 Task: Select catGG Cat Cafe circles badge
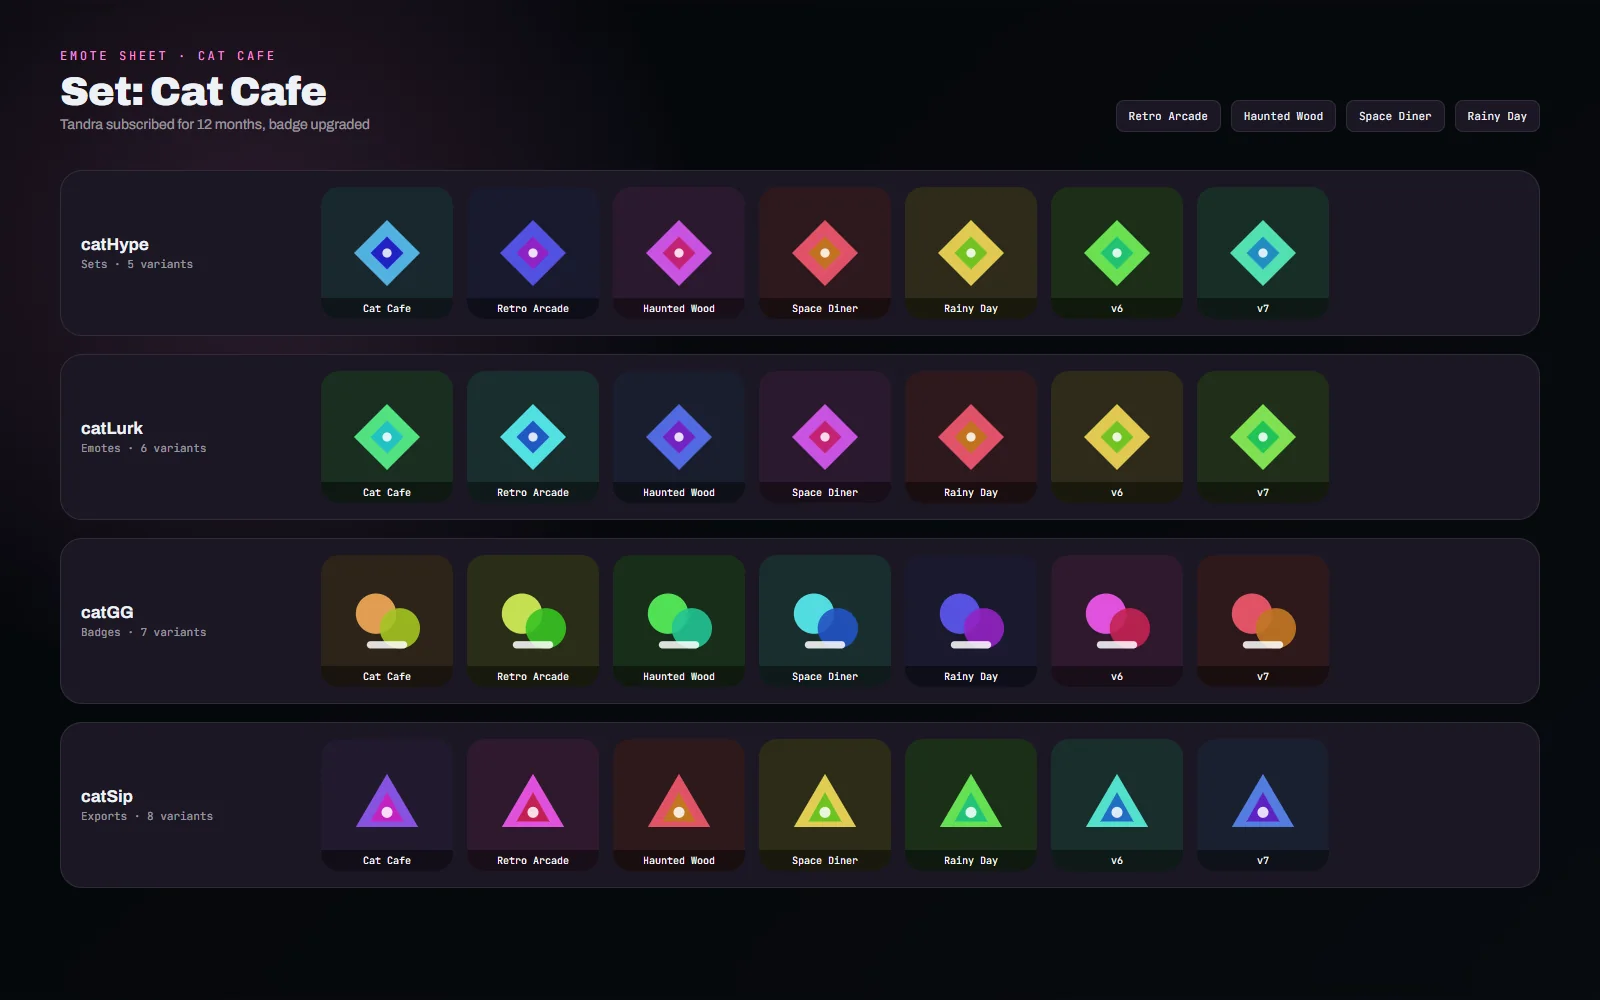click(x=387, y=621)
